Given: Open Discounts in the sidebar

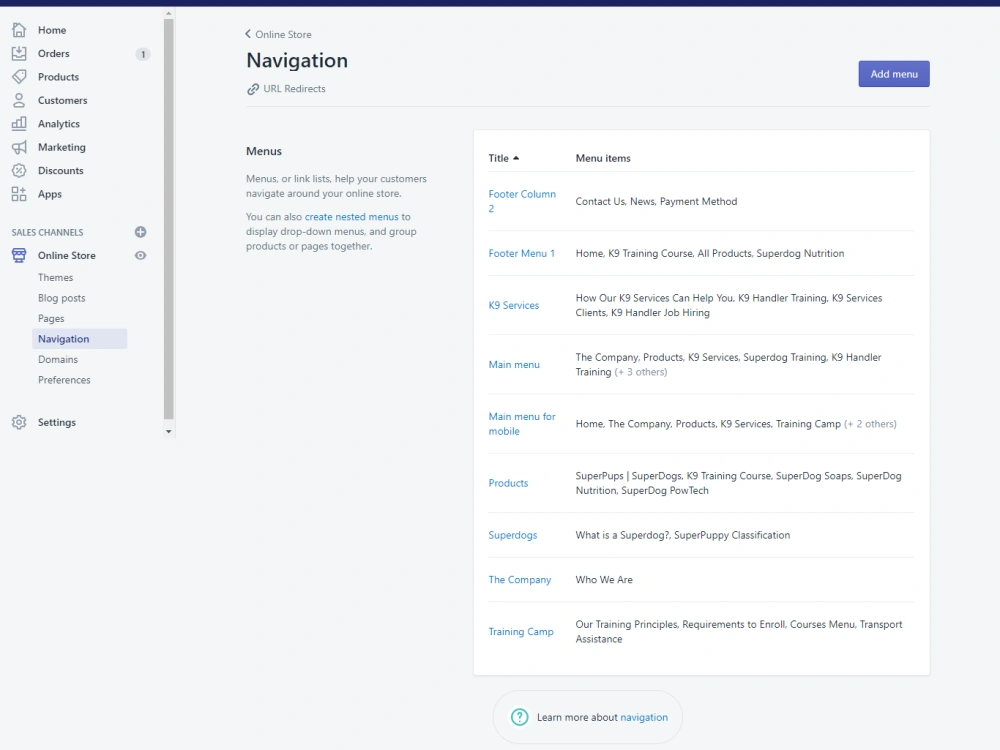Looking at the screenshot, I should pos(61,170).
